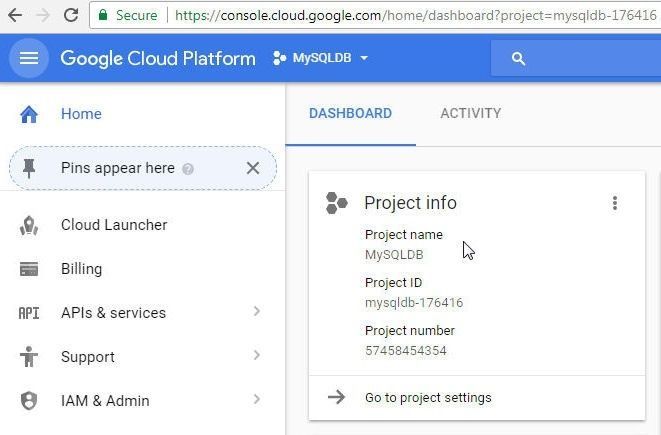Click the Support person icon
661x435 pixels.
coord(29,357)
